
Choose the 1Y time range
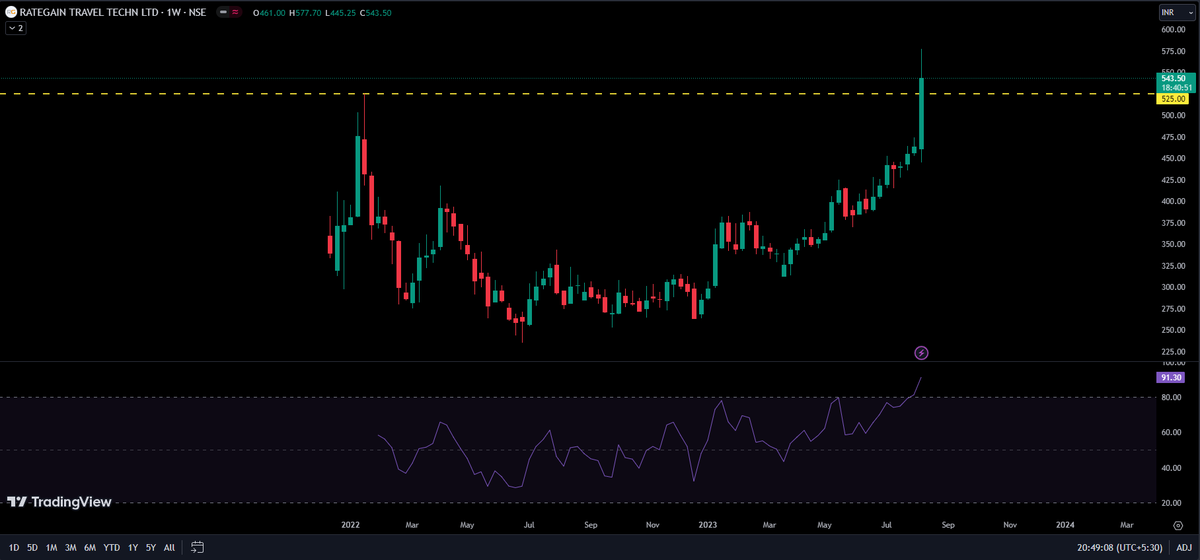click(x=133, y=547)
